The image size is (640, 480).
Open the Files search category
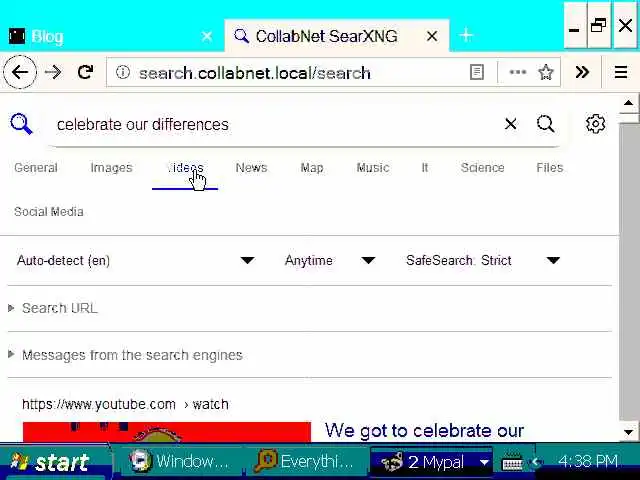(x=550, y=168)
